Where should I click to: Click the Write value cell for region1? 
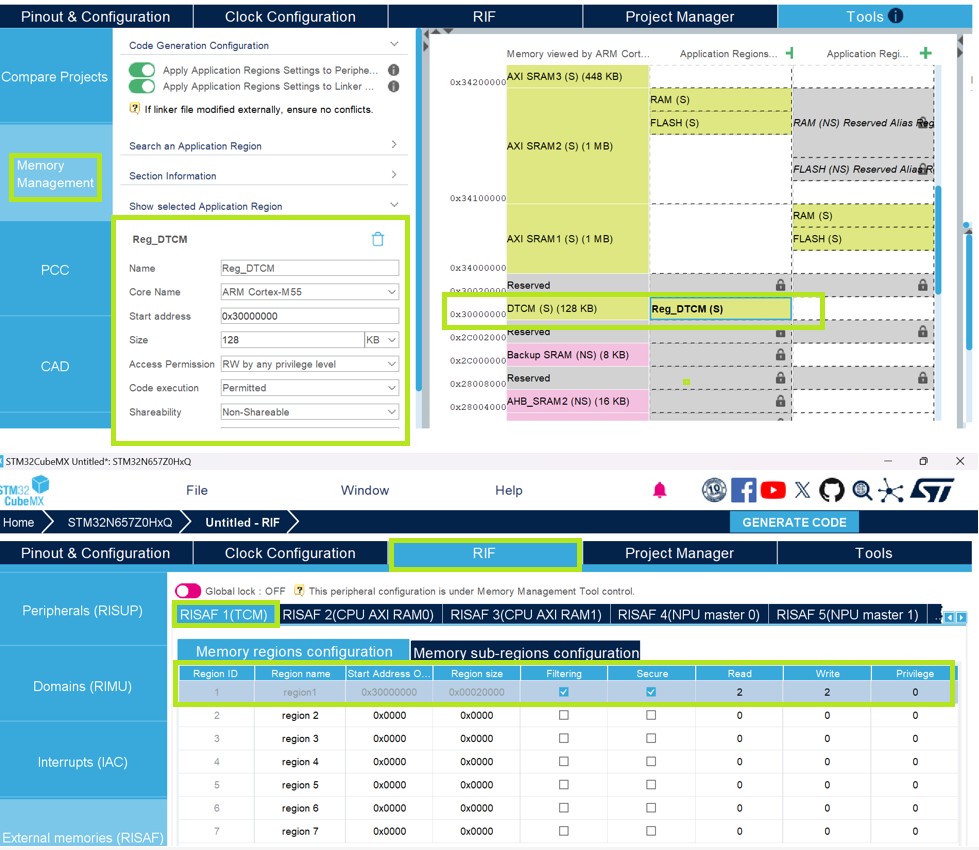coord(827,692)
